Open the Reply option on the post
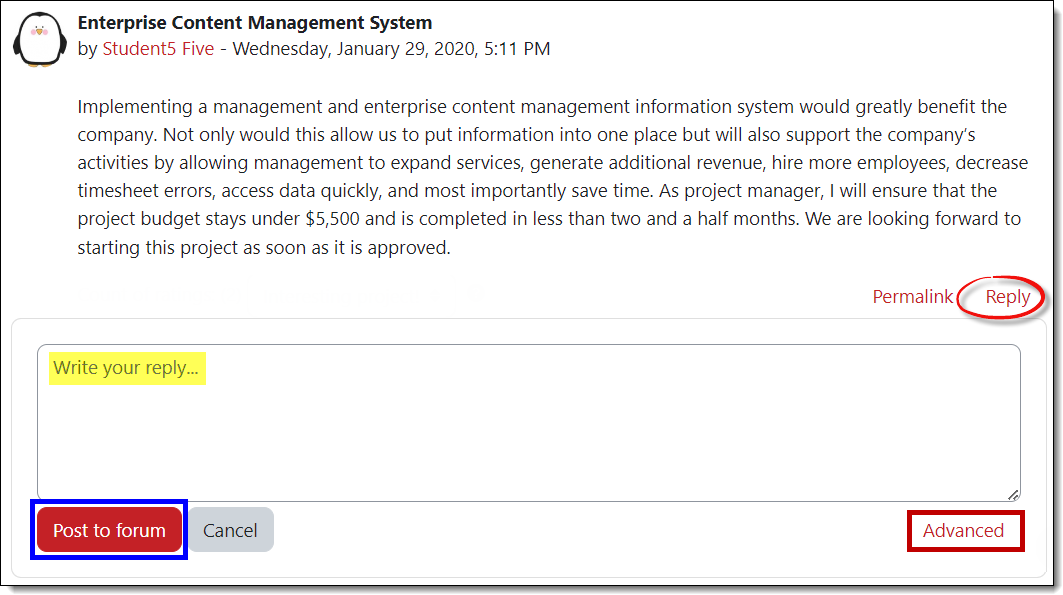The width and height of the screenshot is (1063, 595). click(x=1006, y=296)
